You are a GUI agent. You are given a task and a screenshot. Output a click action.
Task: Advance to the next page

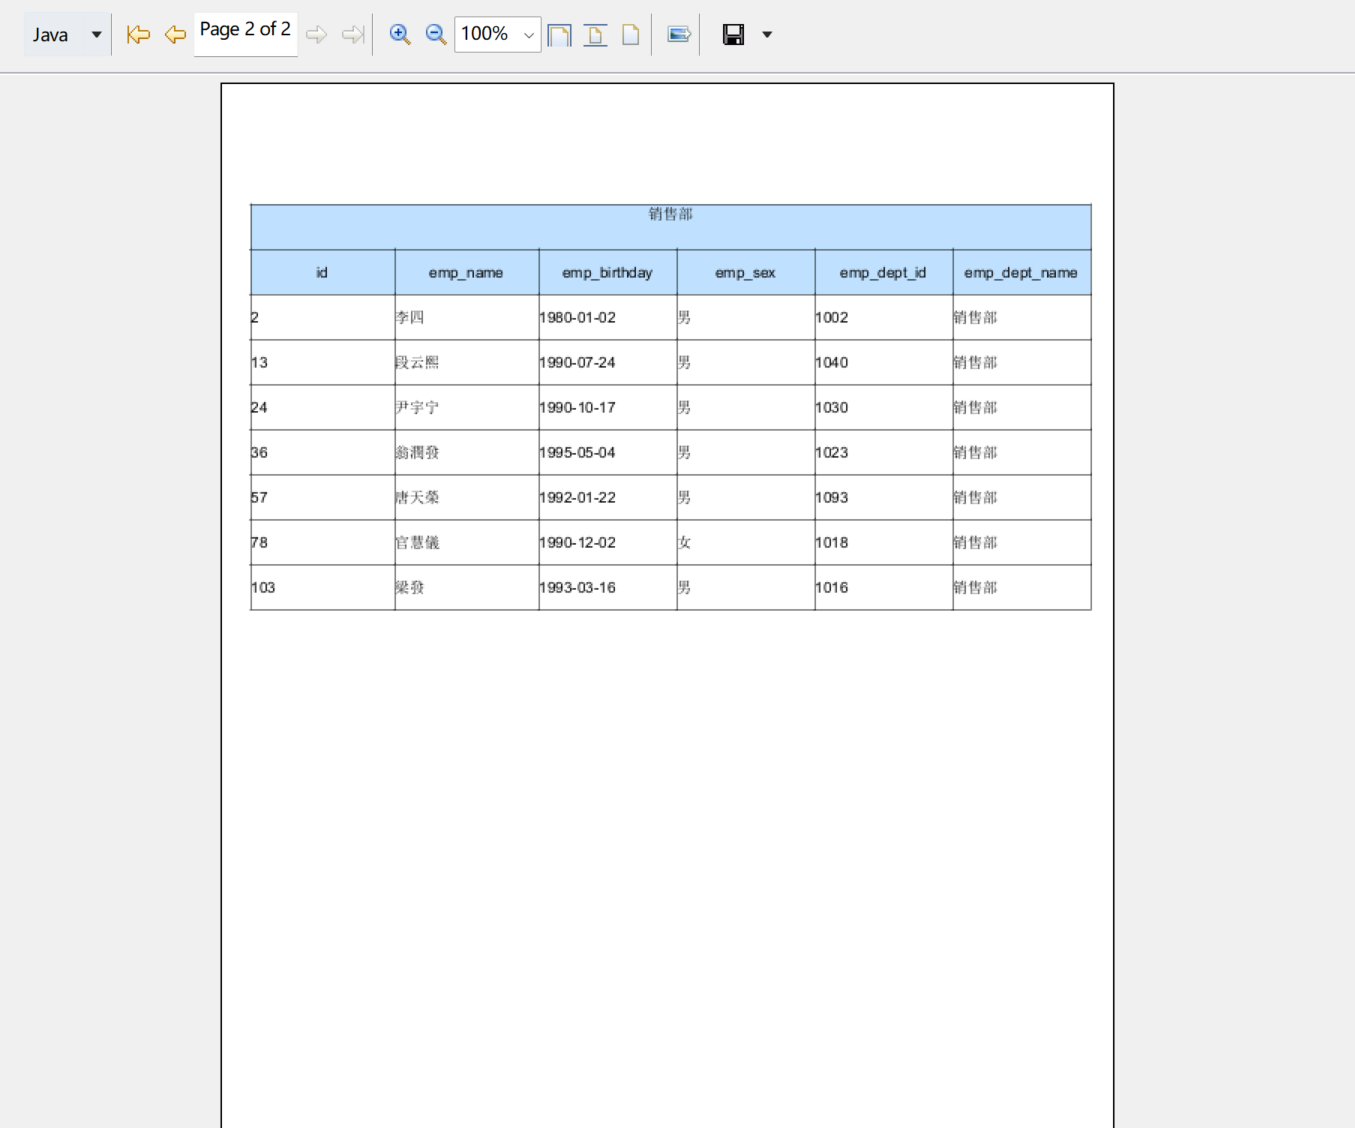click(x=316, y=33)
